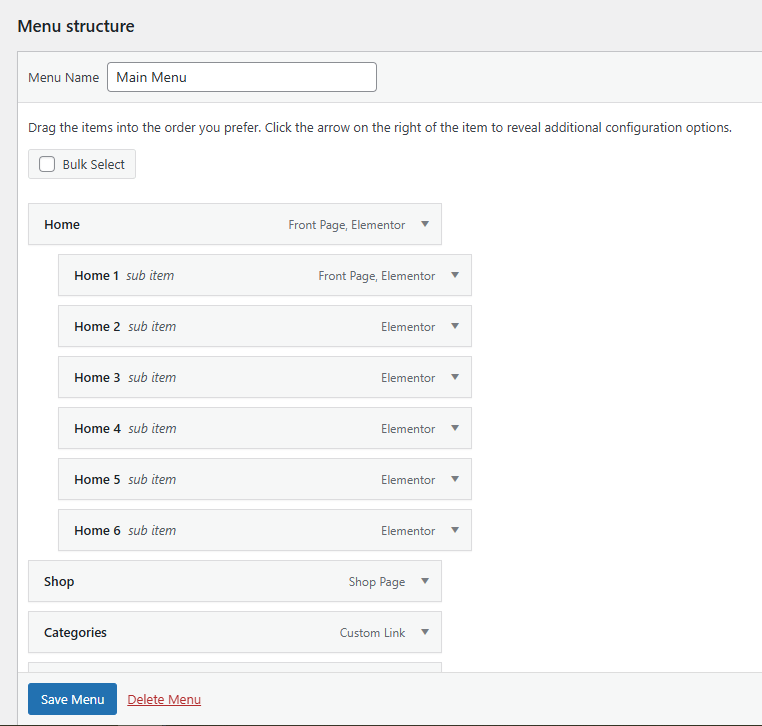Open the Categories custom link options arrow

point(425,633)
